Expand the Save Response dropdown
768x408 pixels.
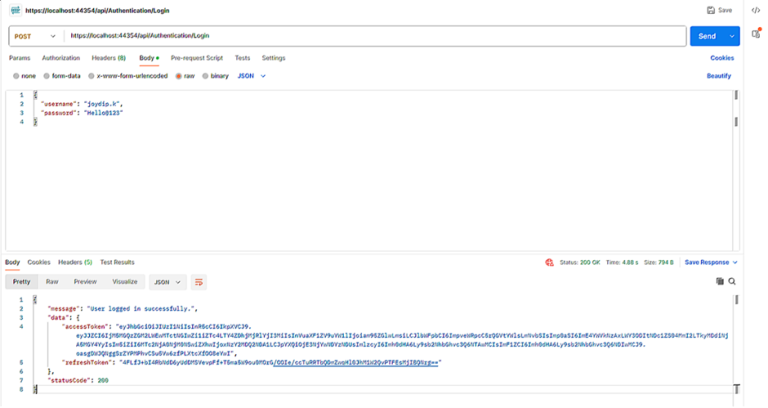[x=711, y=263]
